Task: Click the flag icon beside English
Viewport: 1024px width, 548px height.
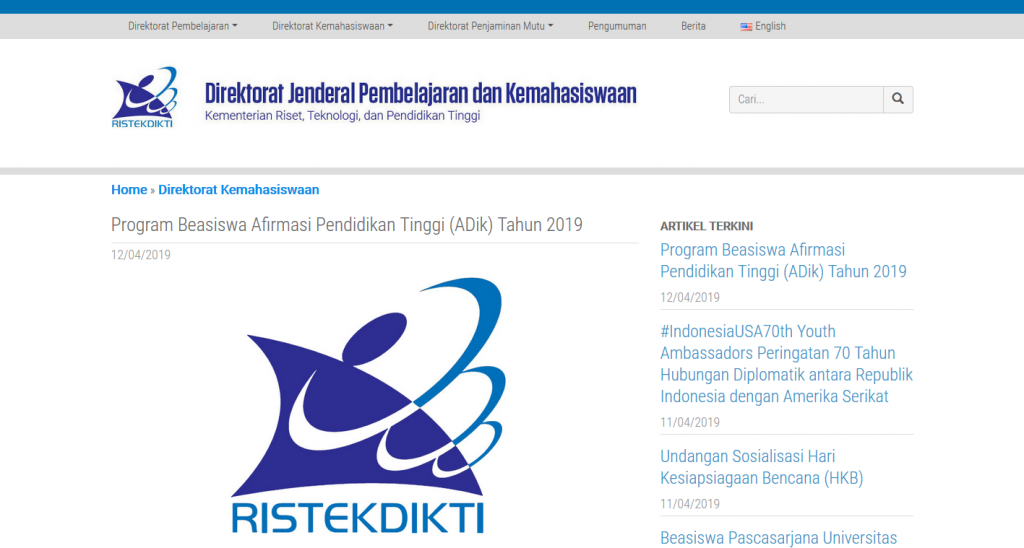Action: [746, 26]
